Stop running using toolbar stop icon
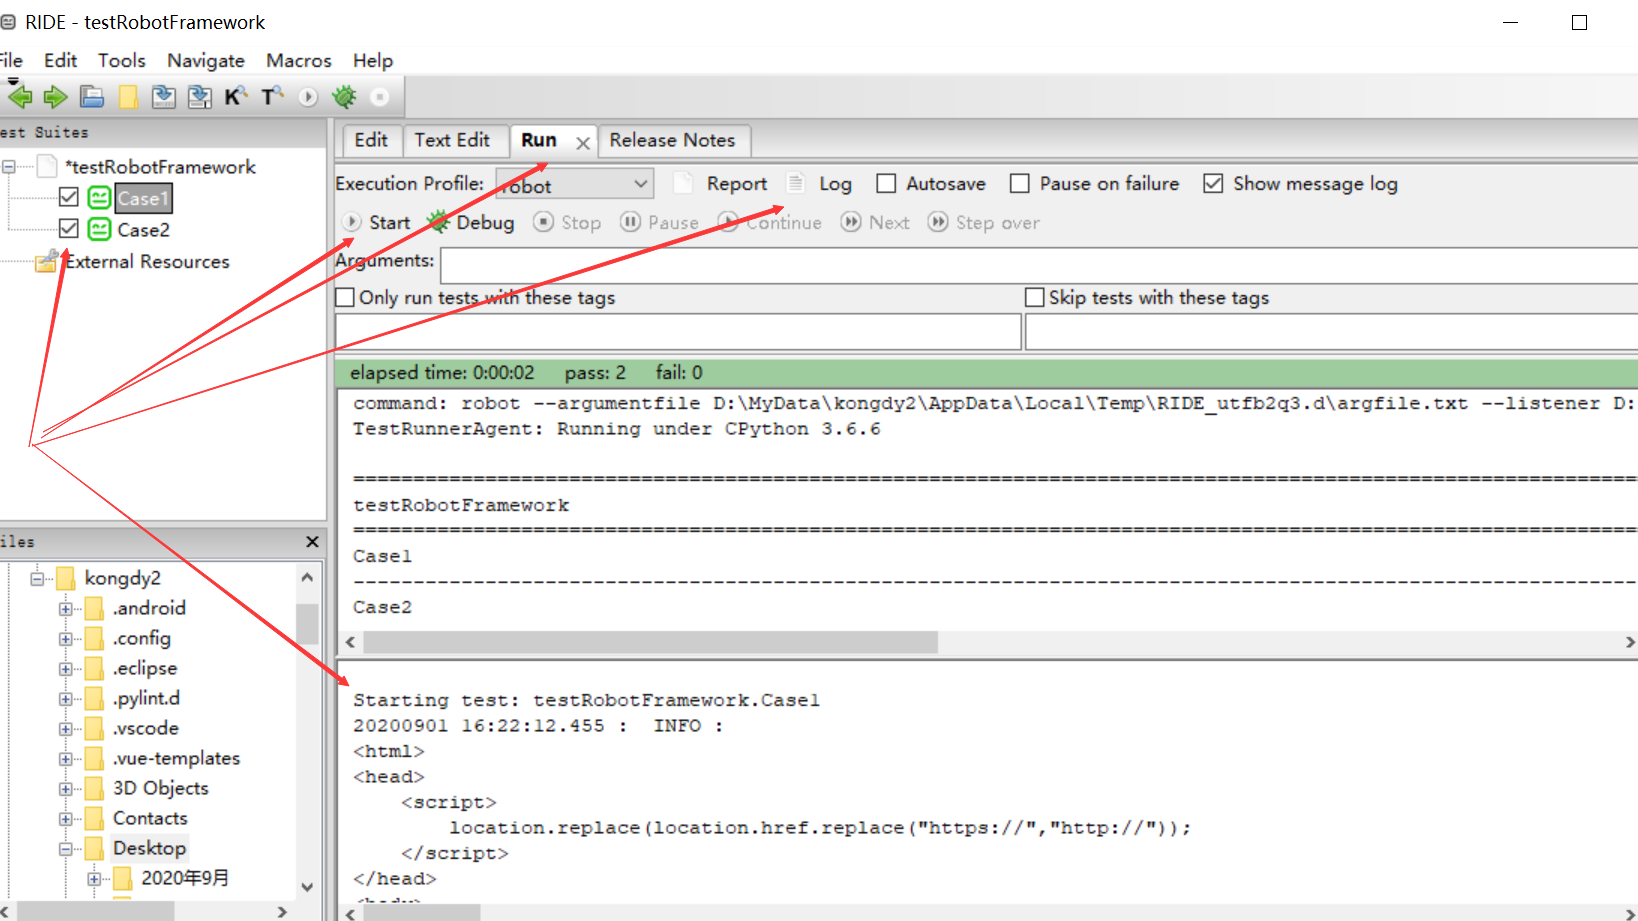 coord(380,97)
